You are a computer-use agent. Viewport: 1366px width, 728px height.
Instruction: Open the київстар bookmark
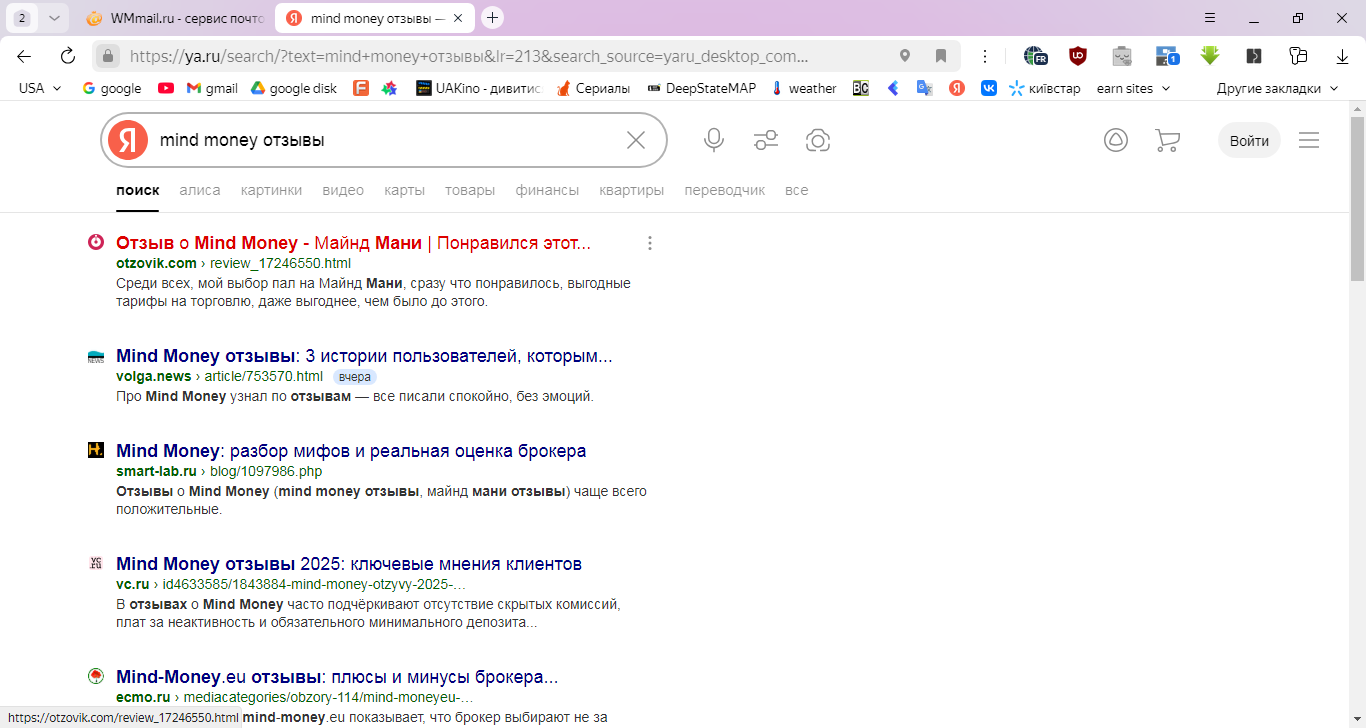pyautogui.click(x=1045, y=88)
